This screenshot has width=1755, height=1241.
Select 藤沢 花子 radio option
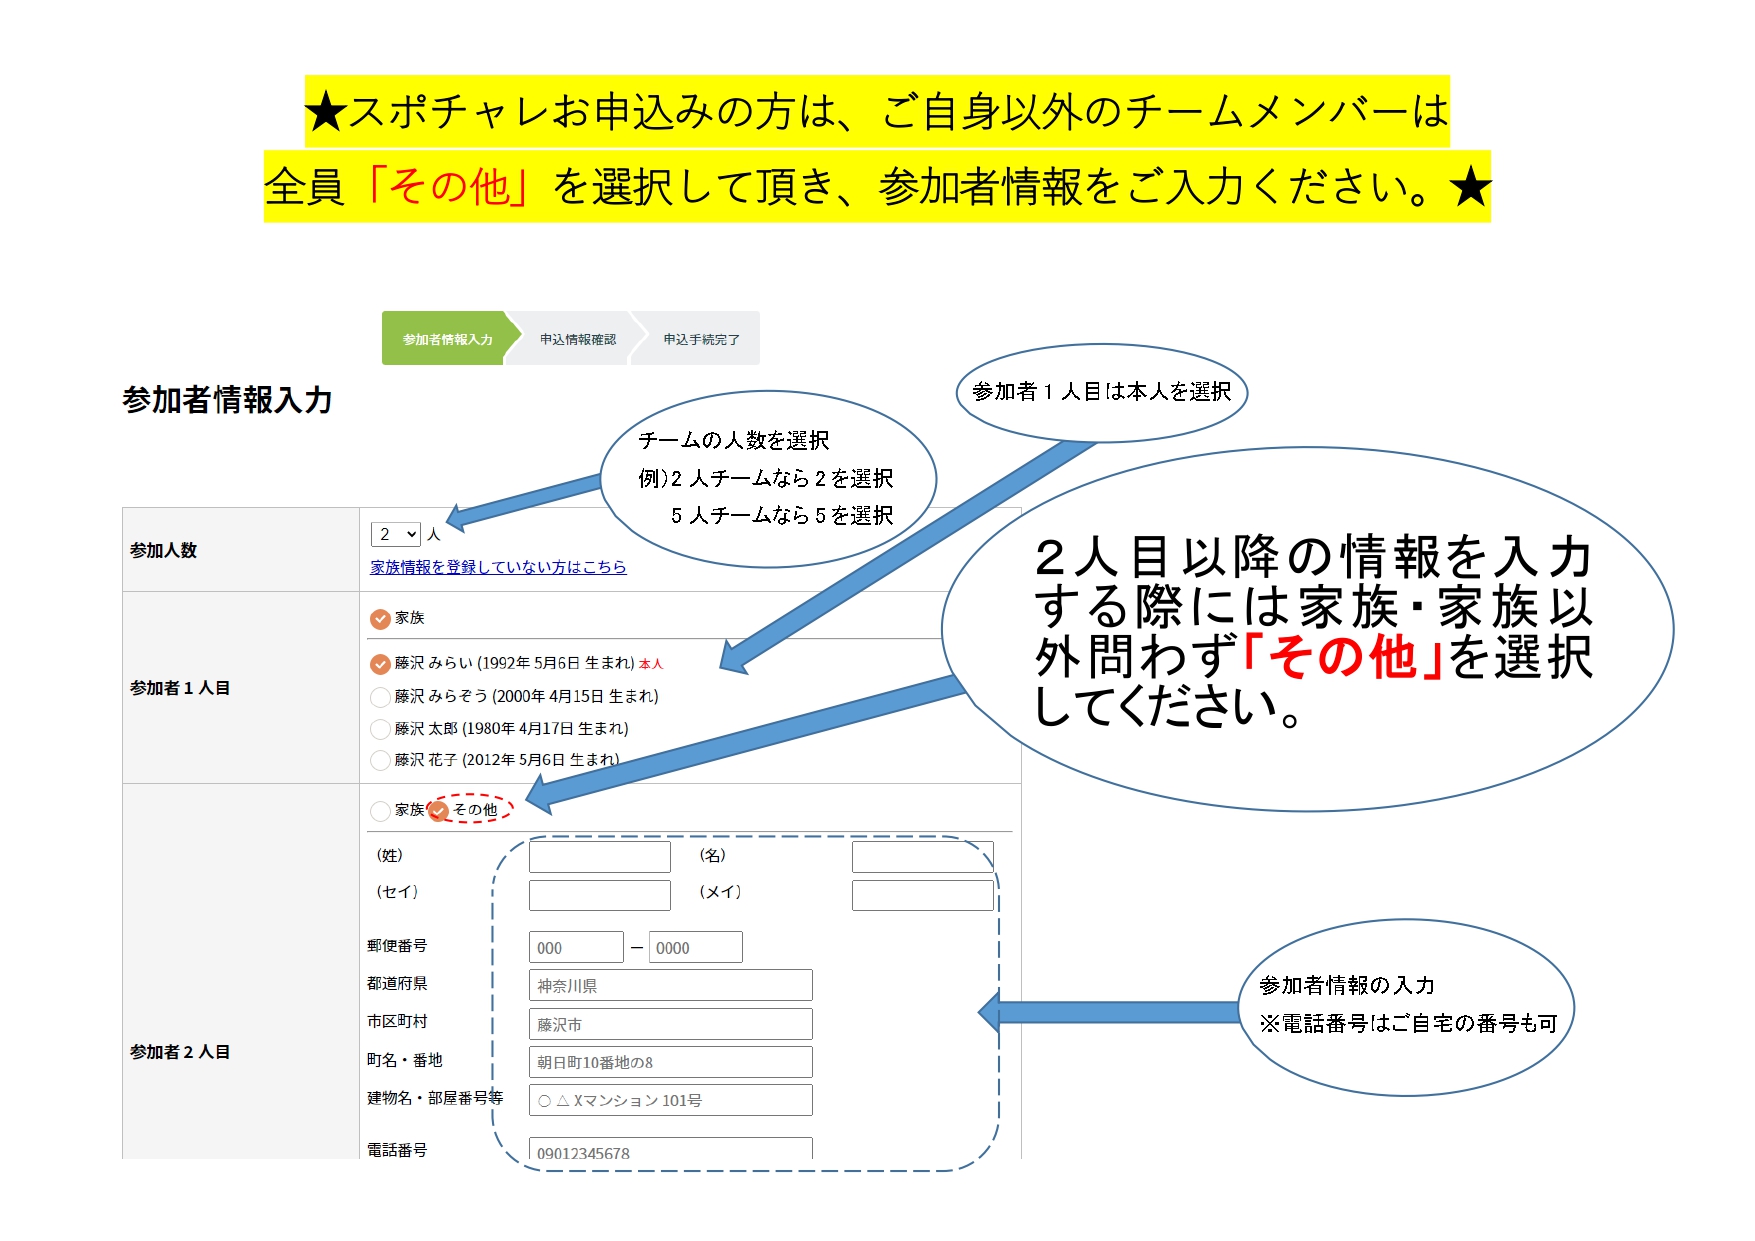[380, 761]
